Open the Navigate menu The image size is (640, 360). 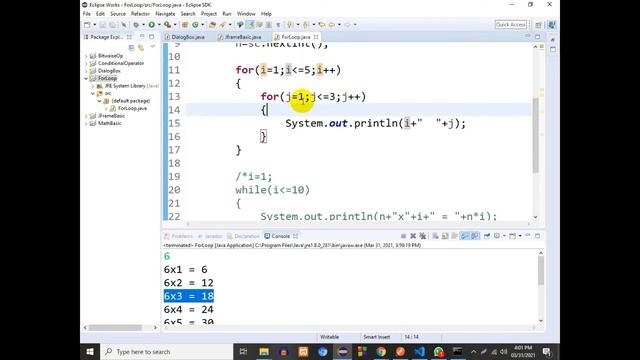(x=165, y=14)
